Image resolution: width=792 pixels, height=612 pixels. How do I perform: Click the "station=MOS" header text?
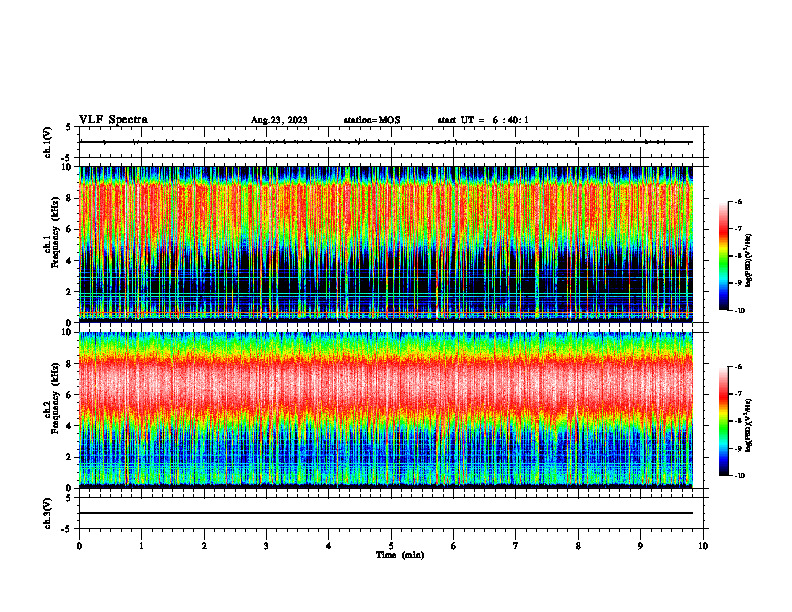[x=372, y=120]
